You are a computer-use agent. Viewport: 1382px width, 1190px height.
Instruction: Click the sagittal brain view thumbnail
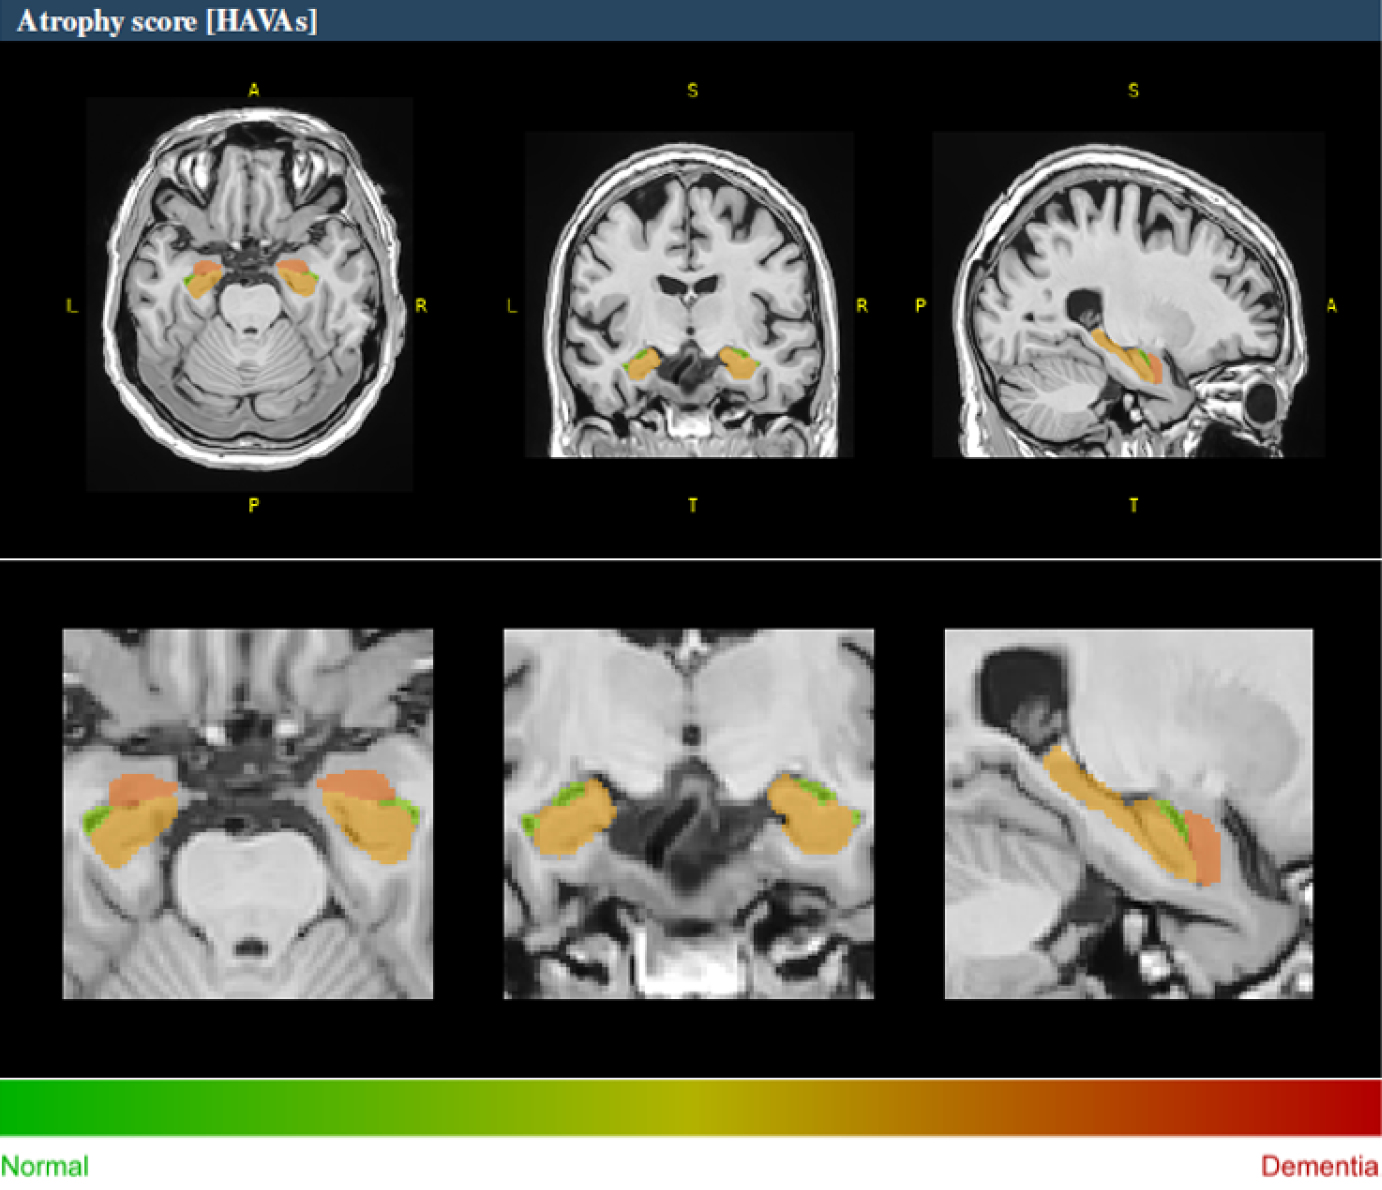(x=1130, y=295)
